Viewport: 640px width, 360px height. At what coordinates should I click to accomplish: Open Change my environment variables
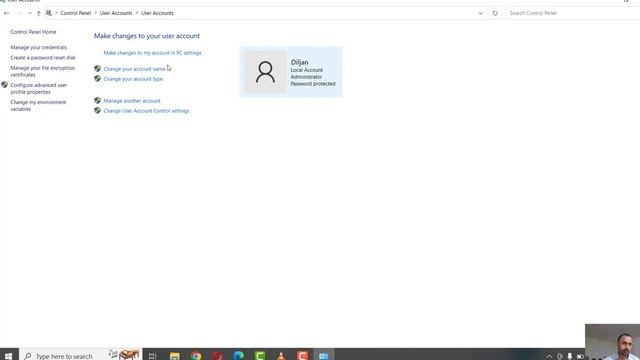pos(38,106)
